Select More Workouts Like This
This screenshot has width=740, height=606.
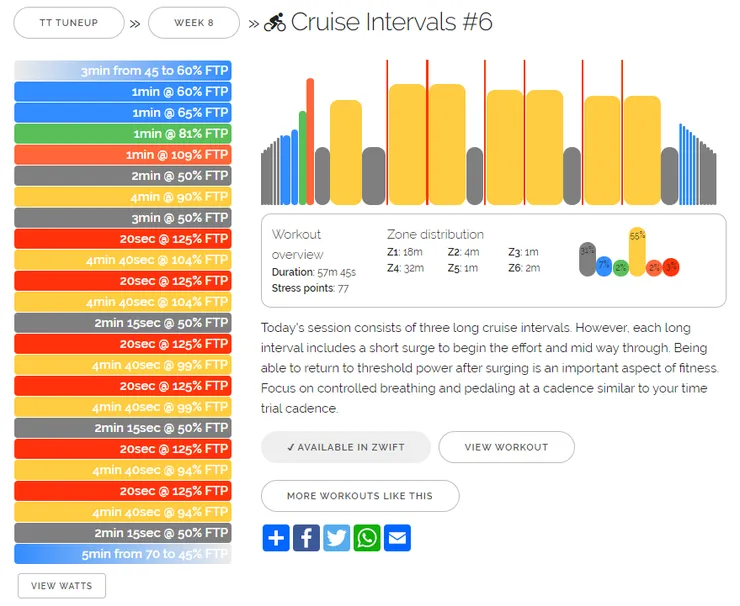click(x=360, y=496)
